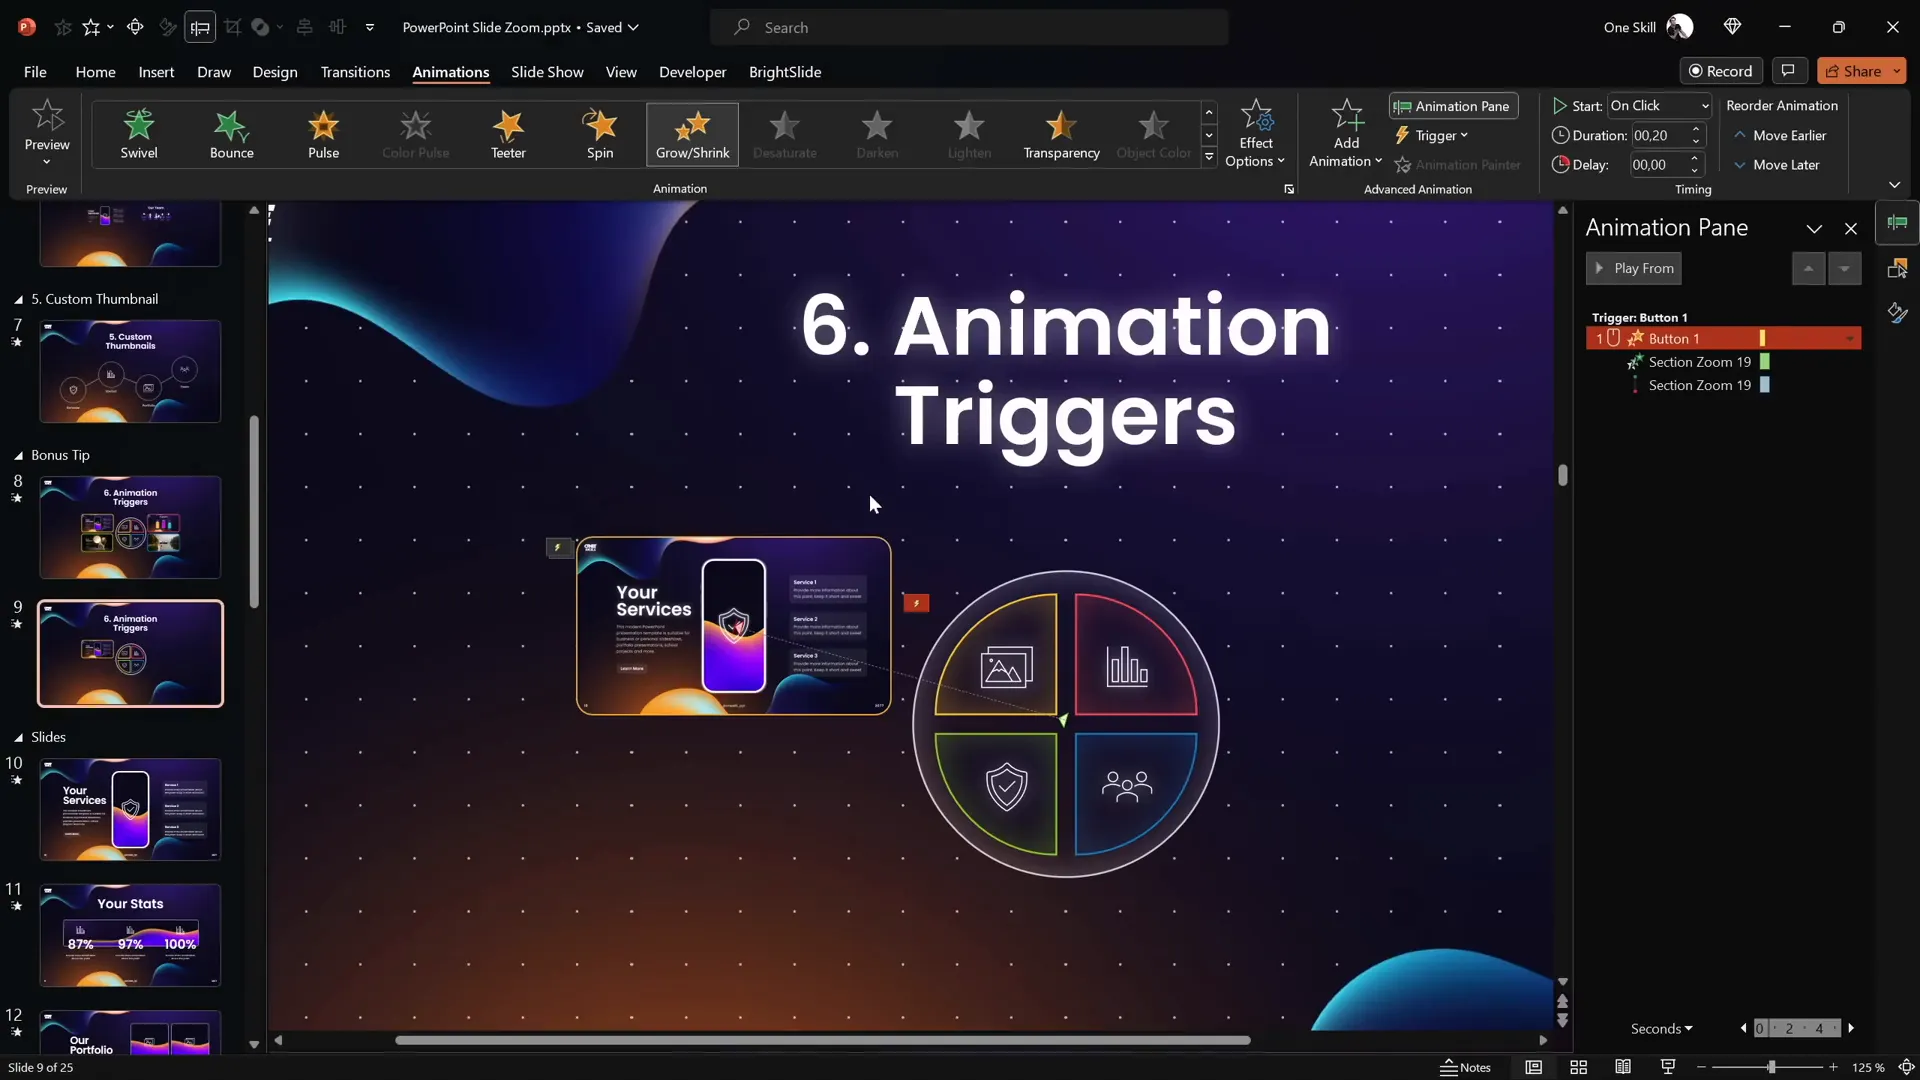Click Move Earlier in Reorder Animation
This screenshot has width=1920, height=1080.
(1780, 135)
